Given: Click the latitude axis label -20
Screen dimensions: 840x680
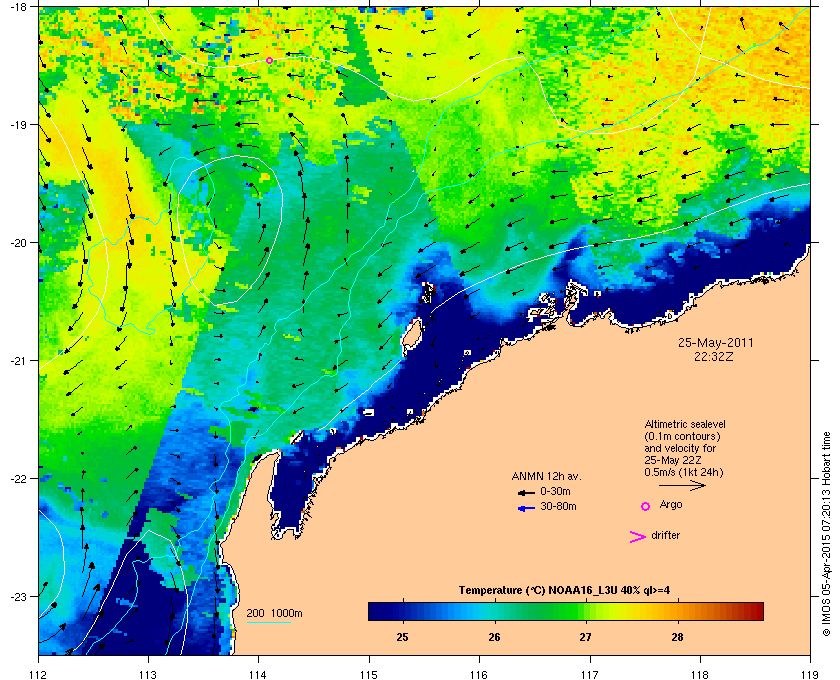Looking at the screenshot, I should 19,242.
